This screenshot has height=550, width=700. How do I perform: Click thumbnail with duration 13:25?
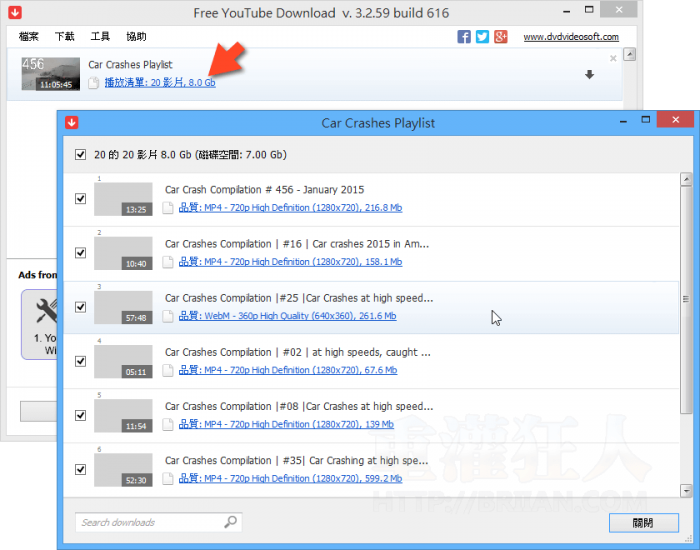pyautogui.click(x=123, y=199)
